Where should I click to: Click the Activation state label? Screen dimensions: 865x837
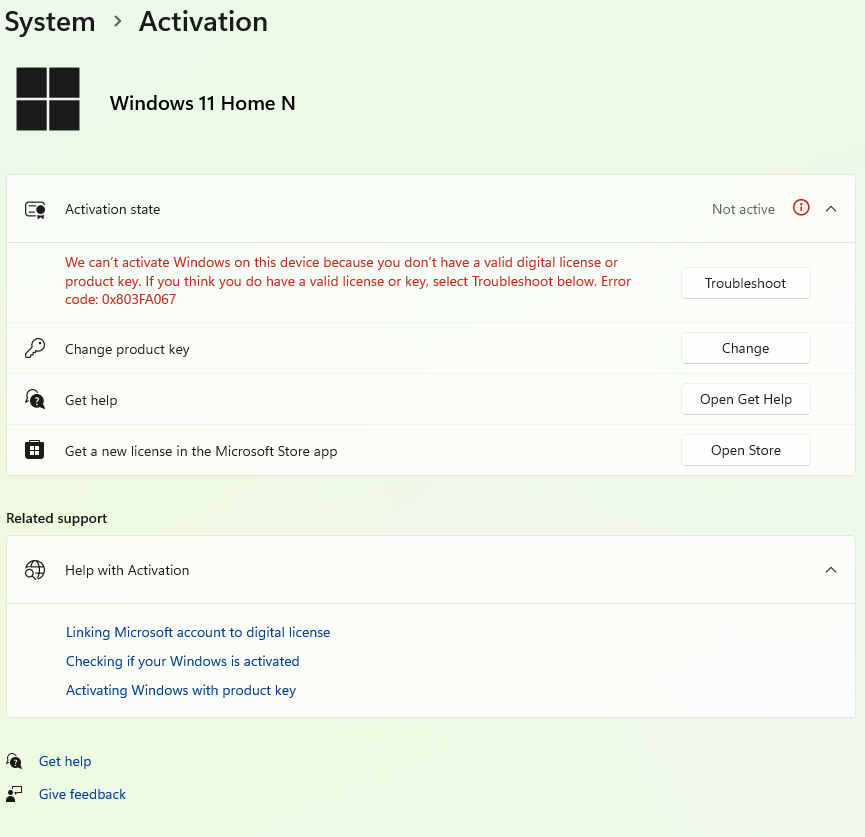coord(113,209)
